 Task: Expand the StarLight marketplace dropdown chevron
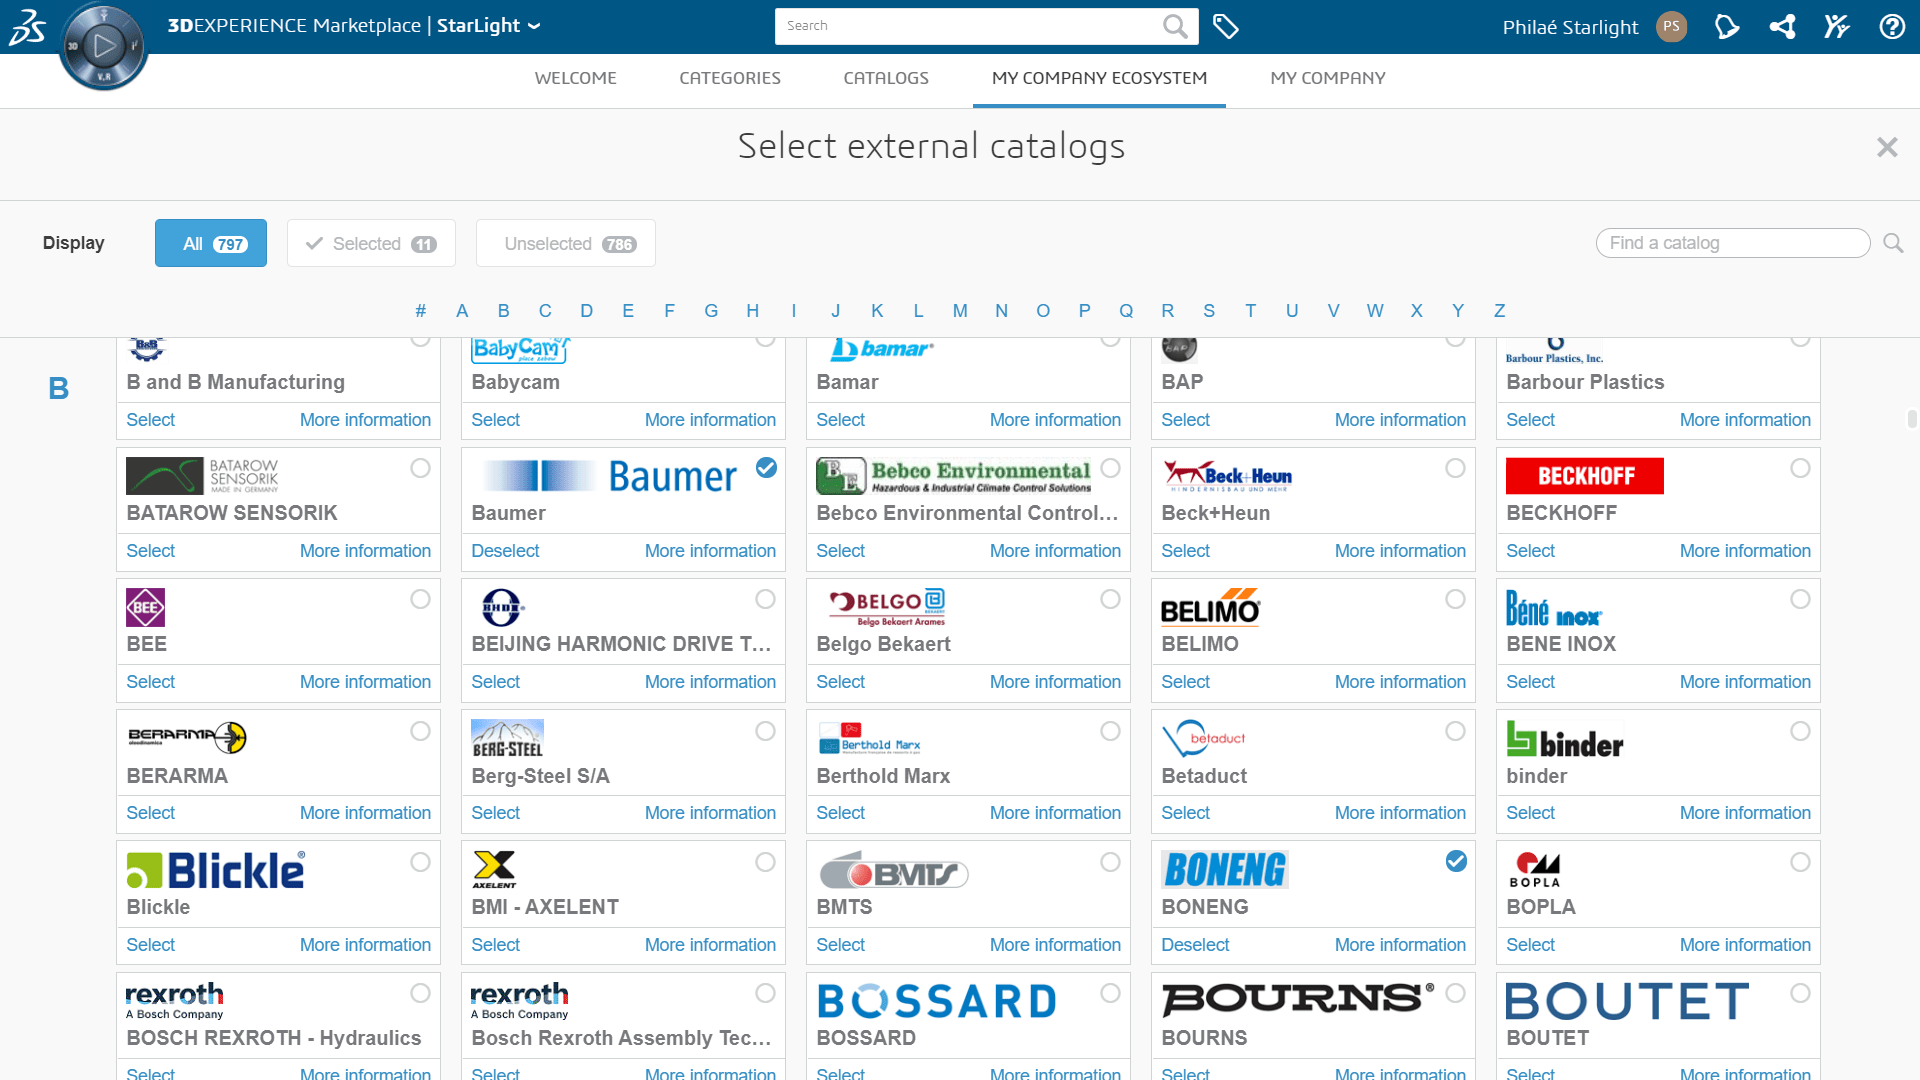click(534, 26)
